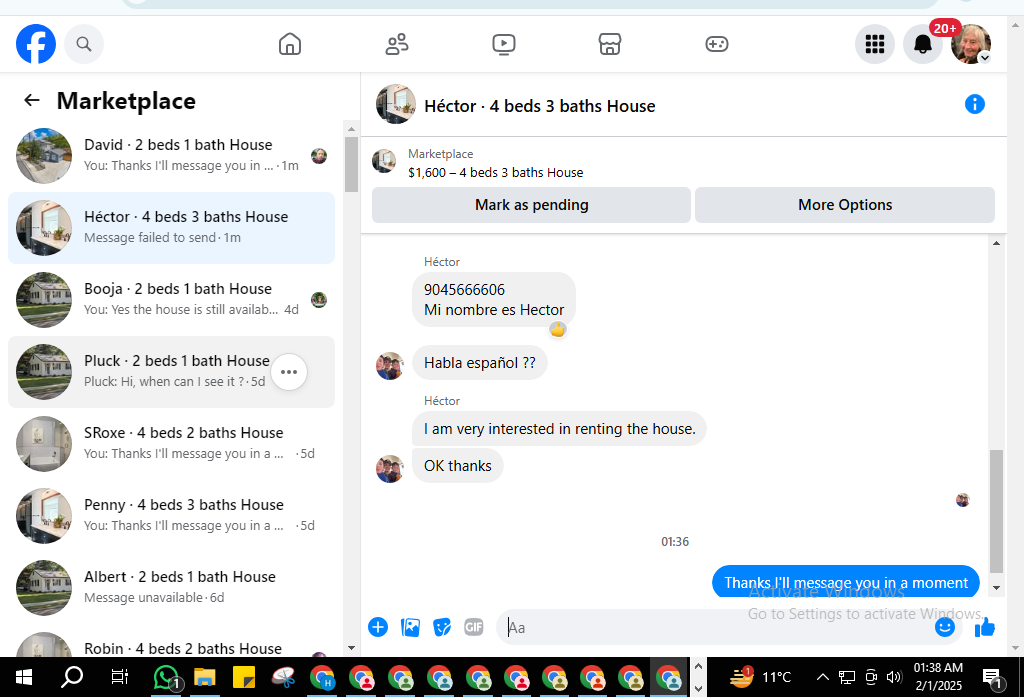Screen dimensions: 1024x697
Task: Click conversation list scroll down arrow
Action: point(351,649)
